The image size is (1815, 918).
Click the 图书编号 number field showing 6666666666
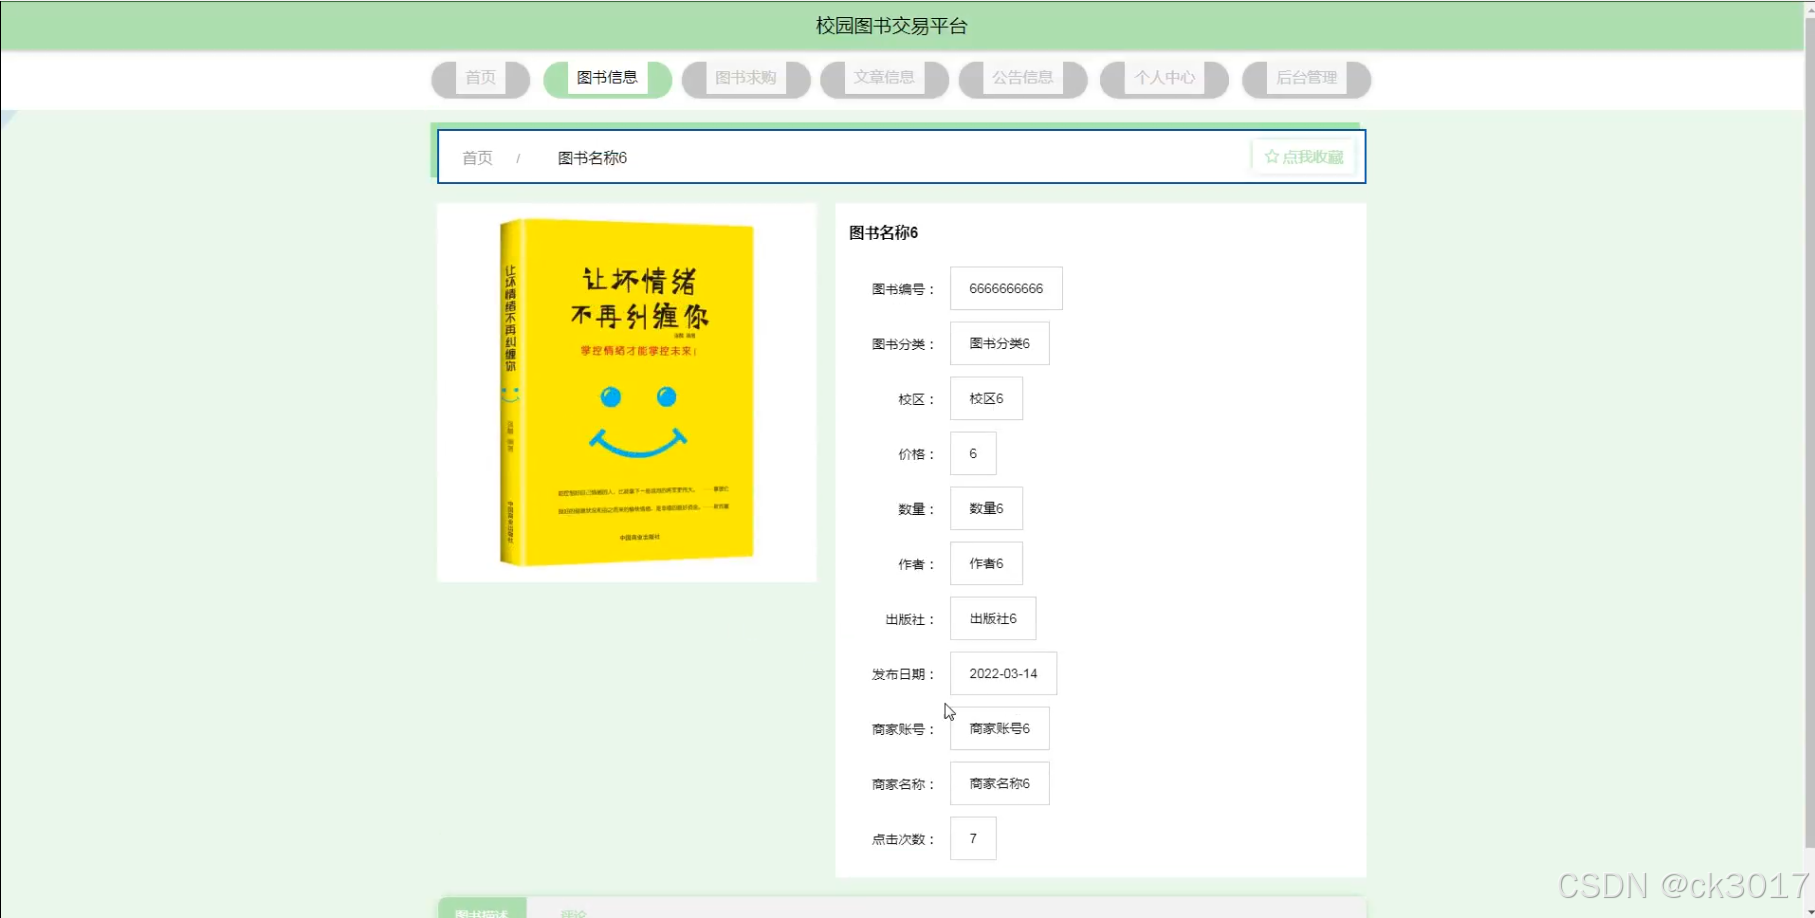[1006, 288]
